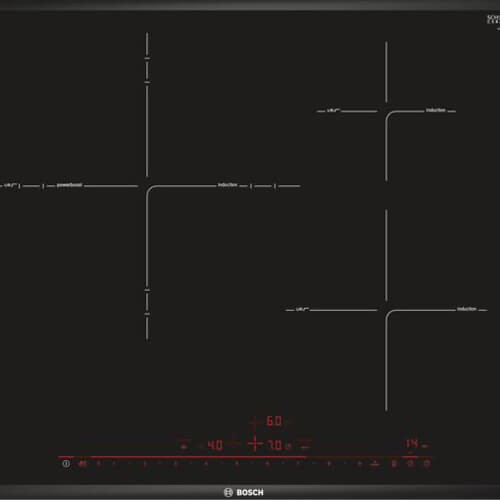Tap the timer readout showing 14
The image size is (500, 500).
pyautogui.click(x=411, y=444)
